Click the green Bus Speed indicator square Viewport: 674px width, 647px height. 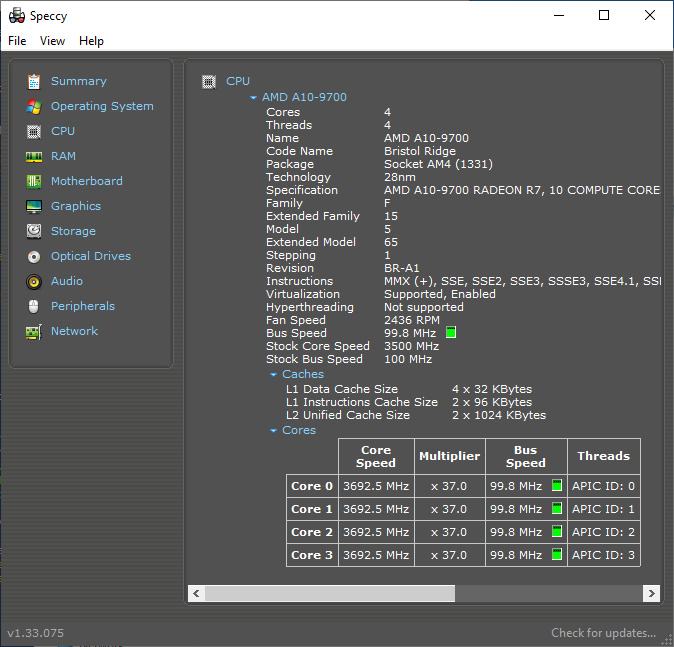tap(451, 333)
